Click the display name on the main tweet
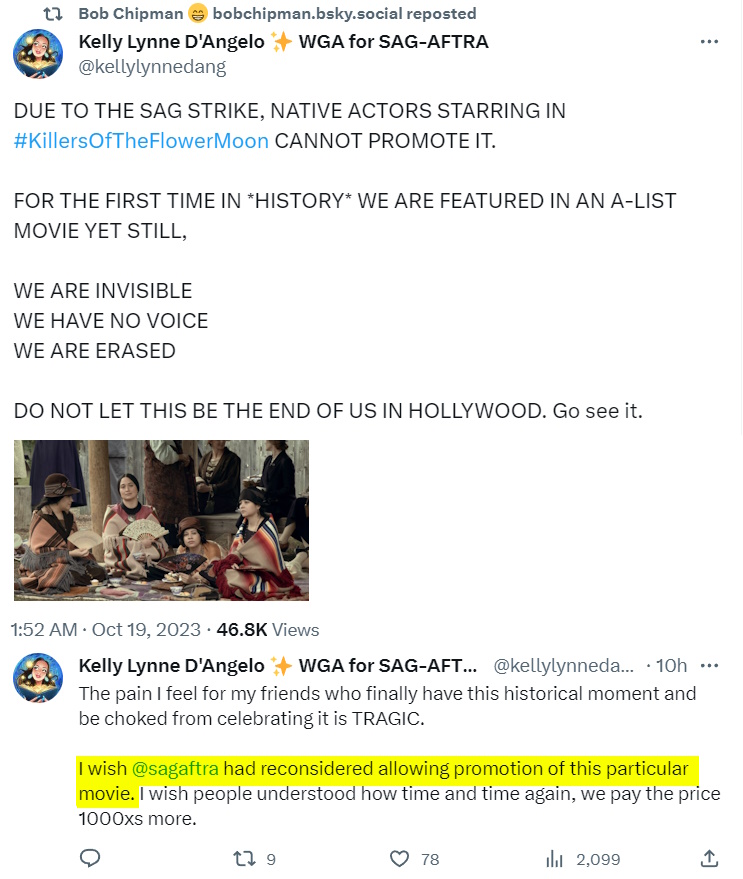 (283, 42)
